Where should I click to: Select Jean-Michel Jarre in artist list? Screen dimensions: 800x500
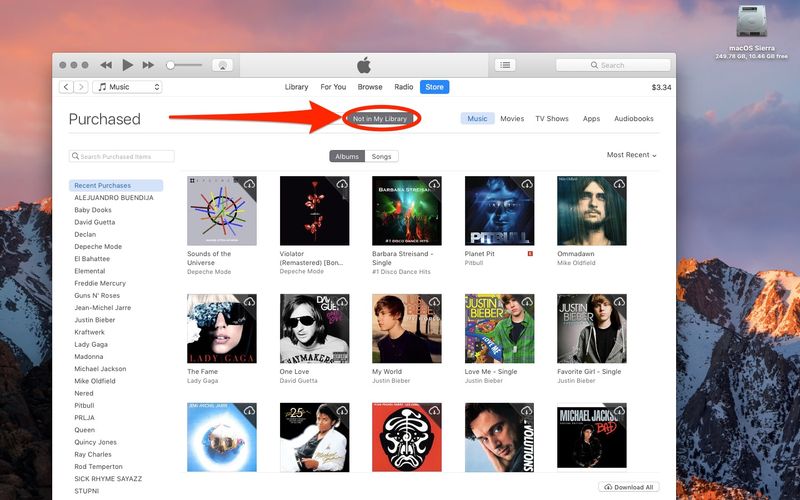(x=103, y=308)
